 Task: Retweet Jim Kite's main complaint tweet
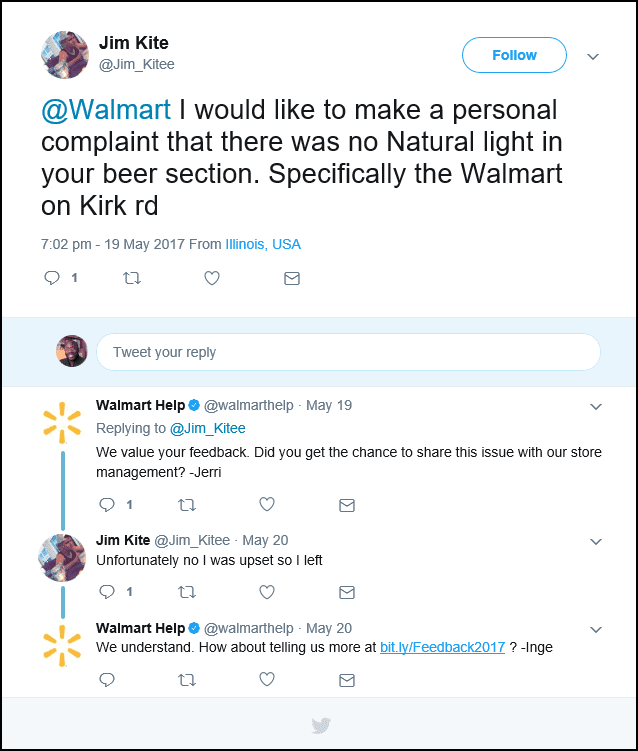(x=131, y=279)
